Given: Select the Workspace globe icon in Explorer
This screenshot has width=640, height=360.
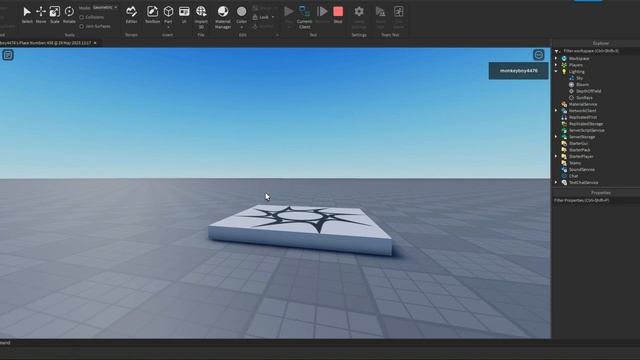Looking at the screenshot, I should click(x=564, y=59).
